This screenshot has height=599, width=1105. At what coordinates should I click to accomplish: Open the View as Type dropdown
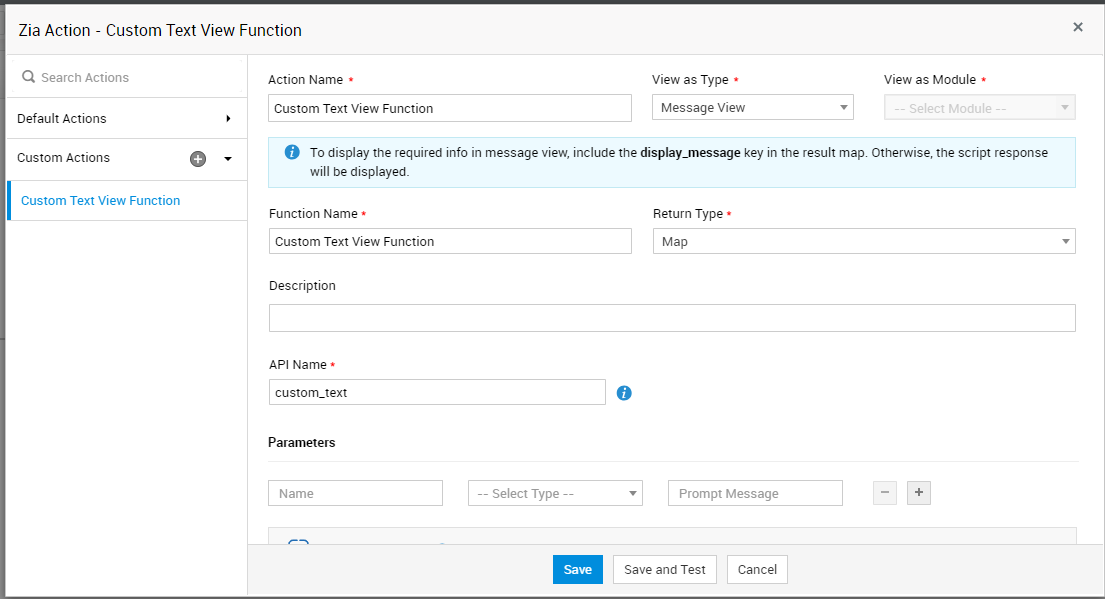[x=752, y=108]
